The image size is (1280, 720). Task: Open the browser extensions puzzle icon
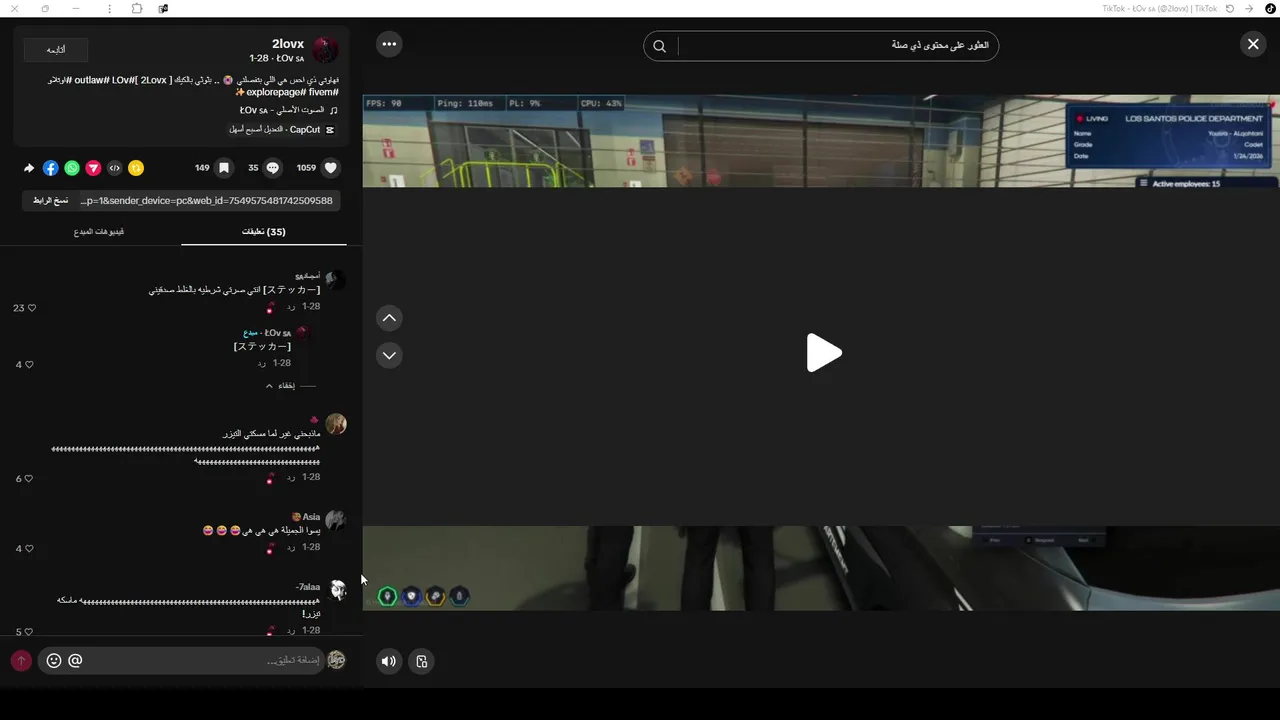coord(137,8)
